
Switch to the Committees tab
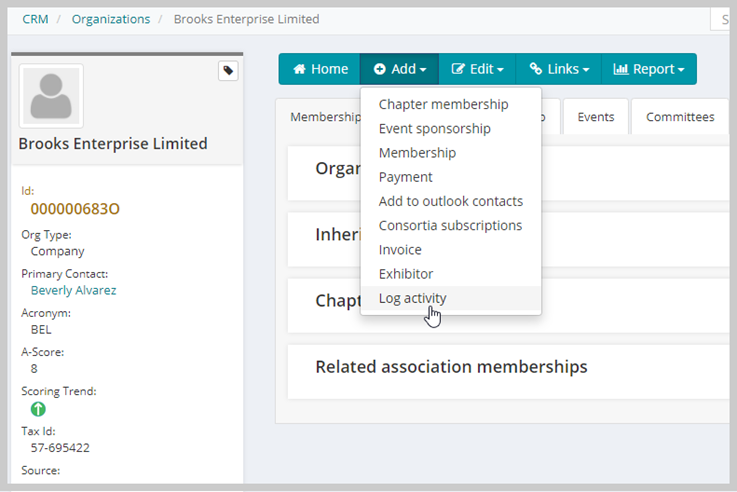click(680, 117)
